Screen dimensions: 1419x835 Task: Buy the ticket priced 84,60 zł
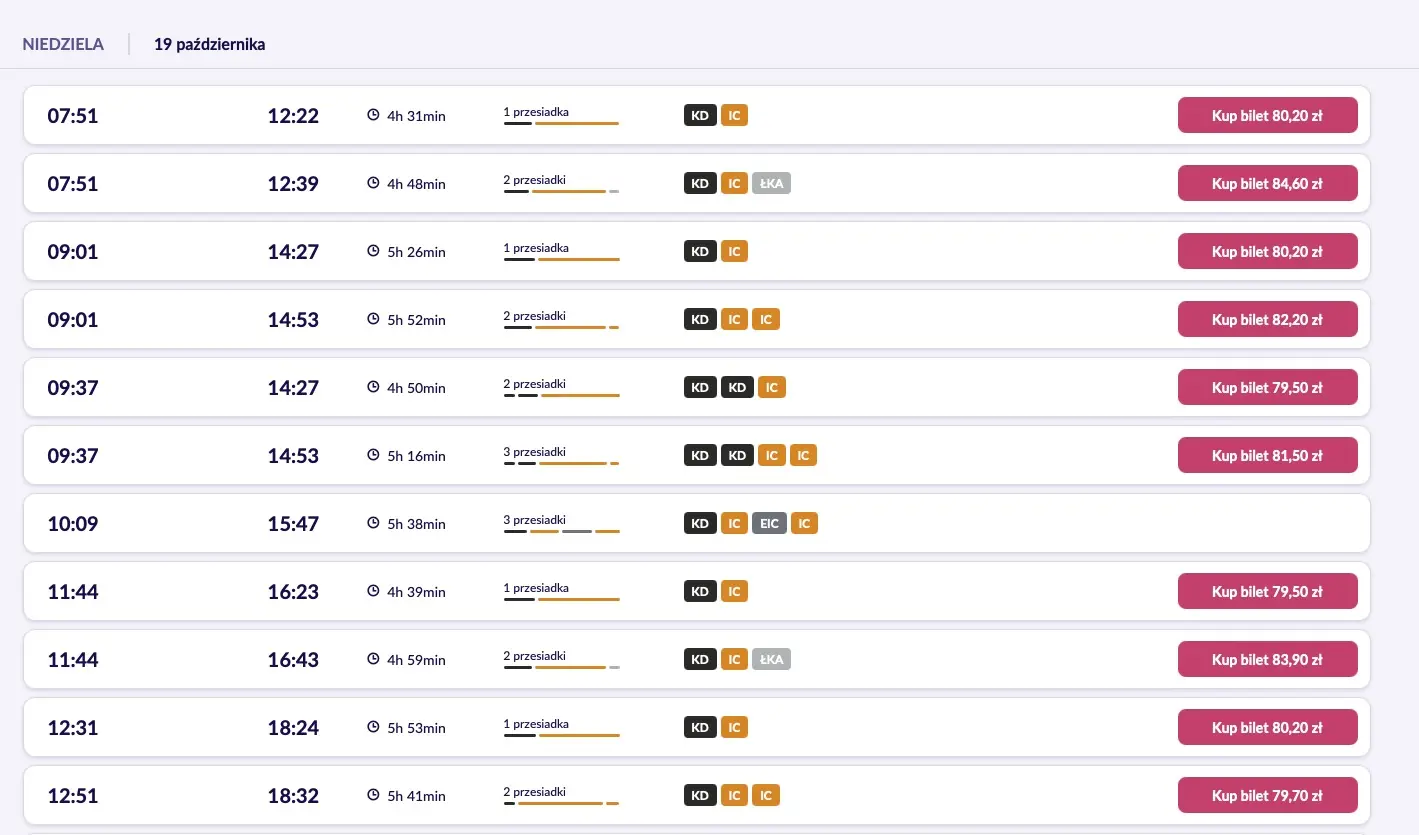[x=1267, y=183]
